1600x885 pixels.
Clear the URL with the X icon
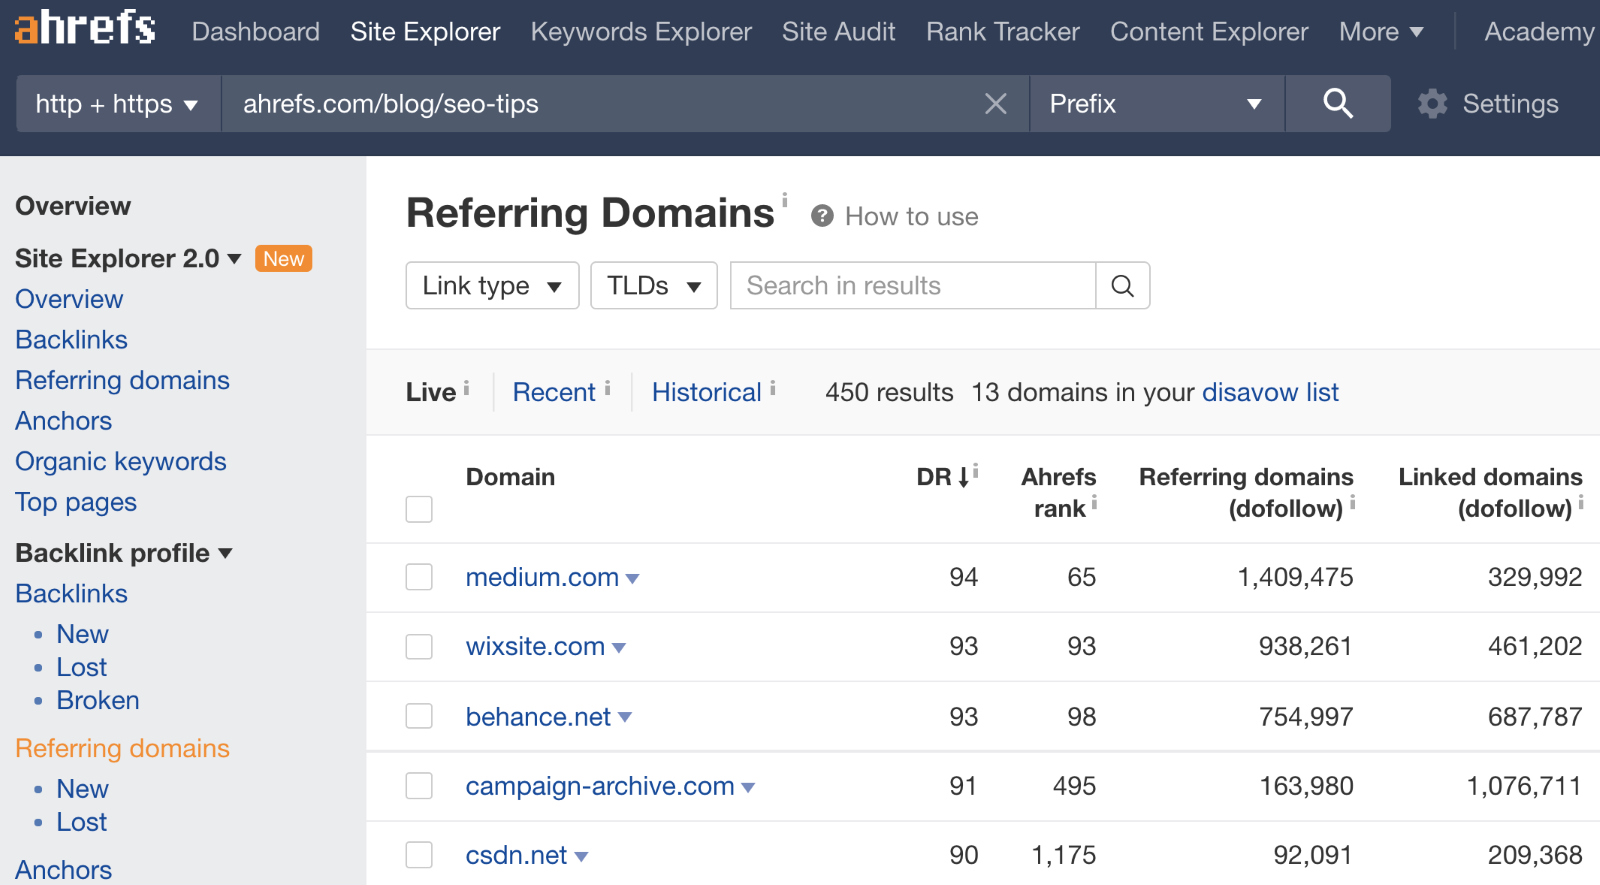point(995,104)
